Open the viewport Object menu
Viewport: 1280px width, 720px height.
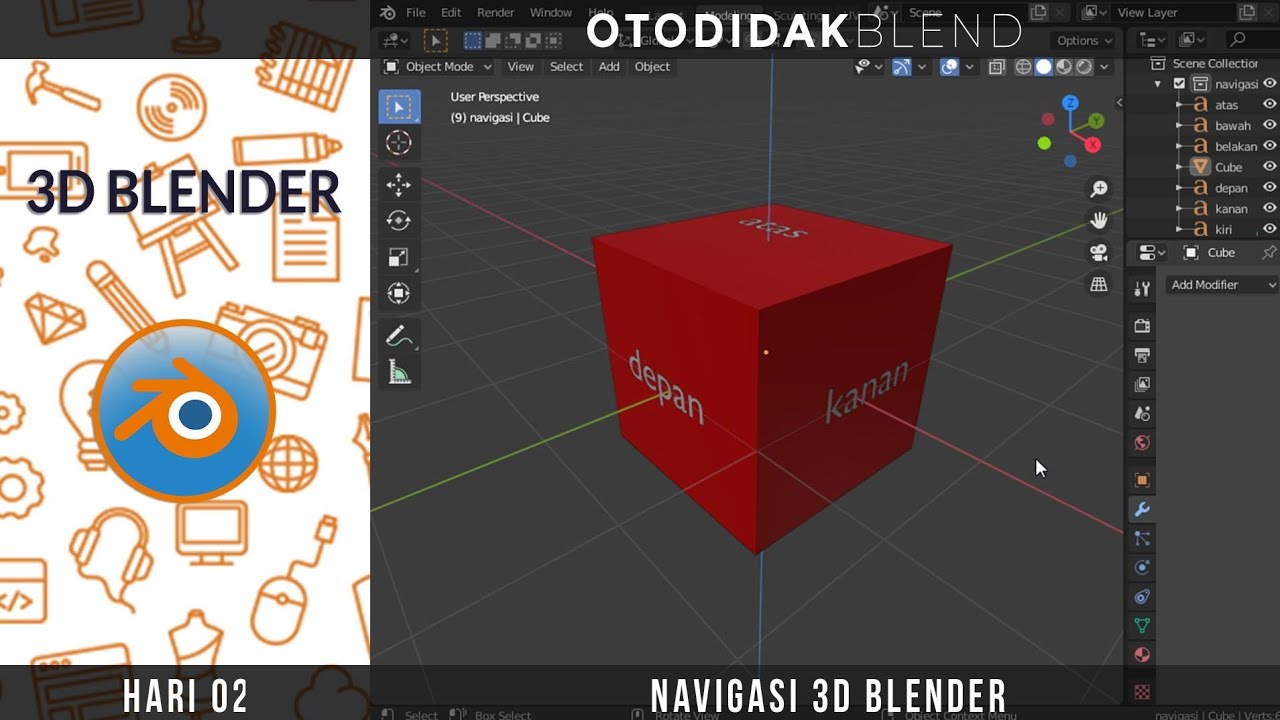[652, 67]
